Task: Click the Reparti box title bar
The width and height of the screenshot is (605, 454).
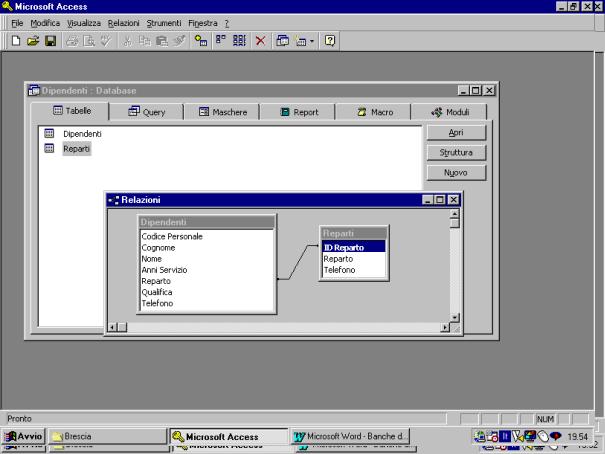Action: (354, 233)
